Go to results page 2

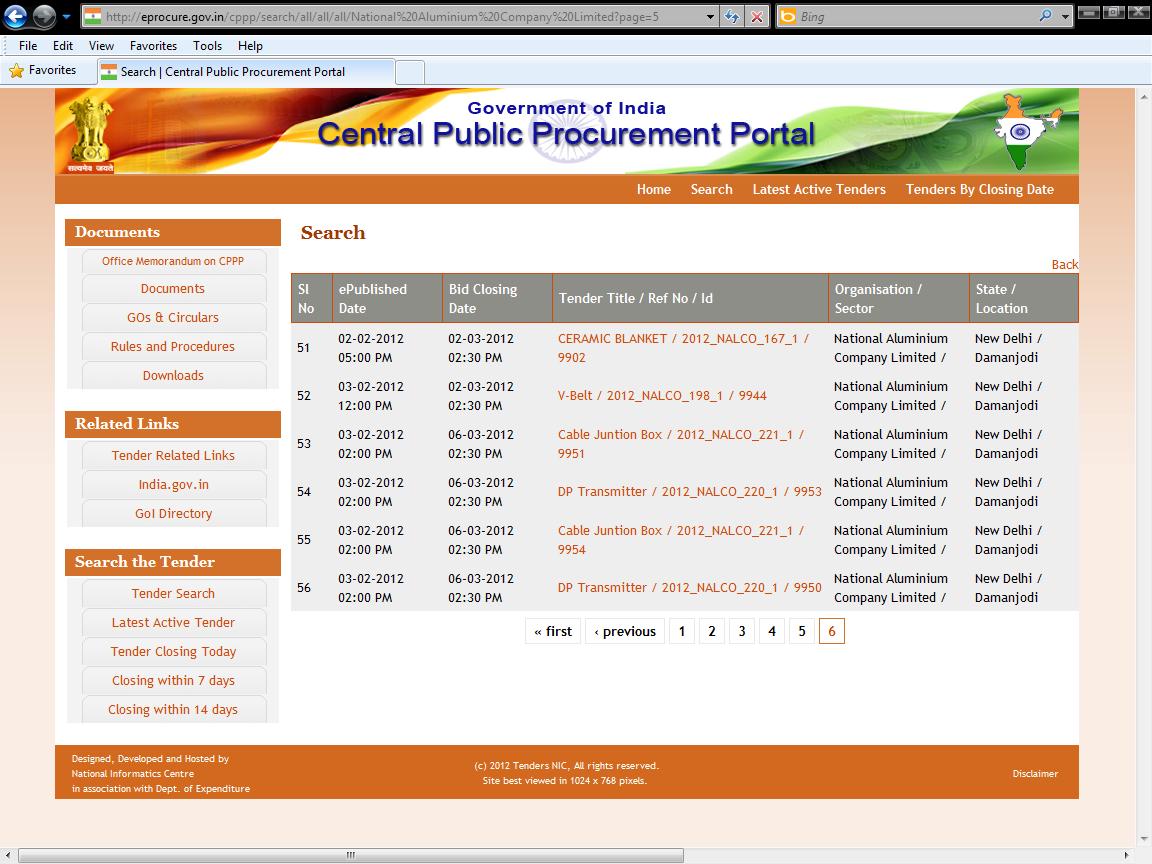pyautogui.click(x=712, y=631)
